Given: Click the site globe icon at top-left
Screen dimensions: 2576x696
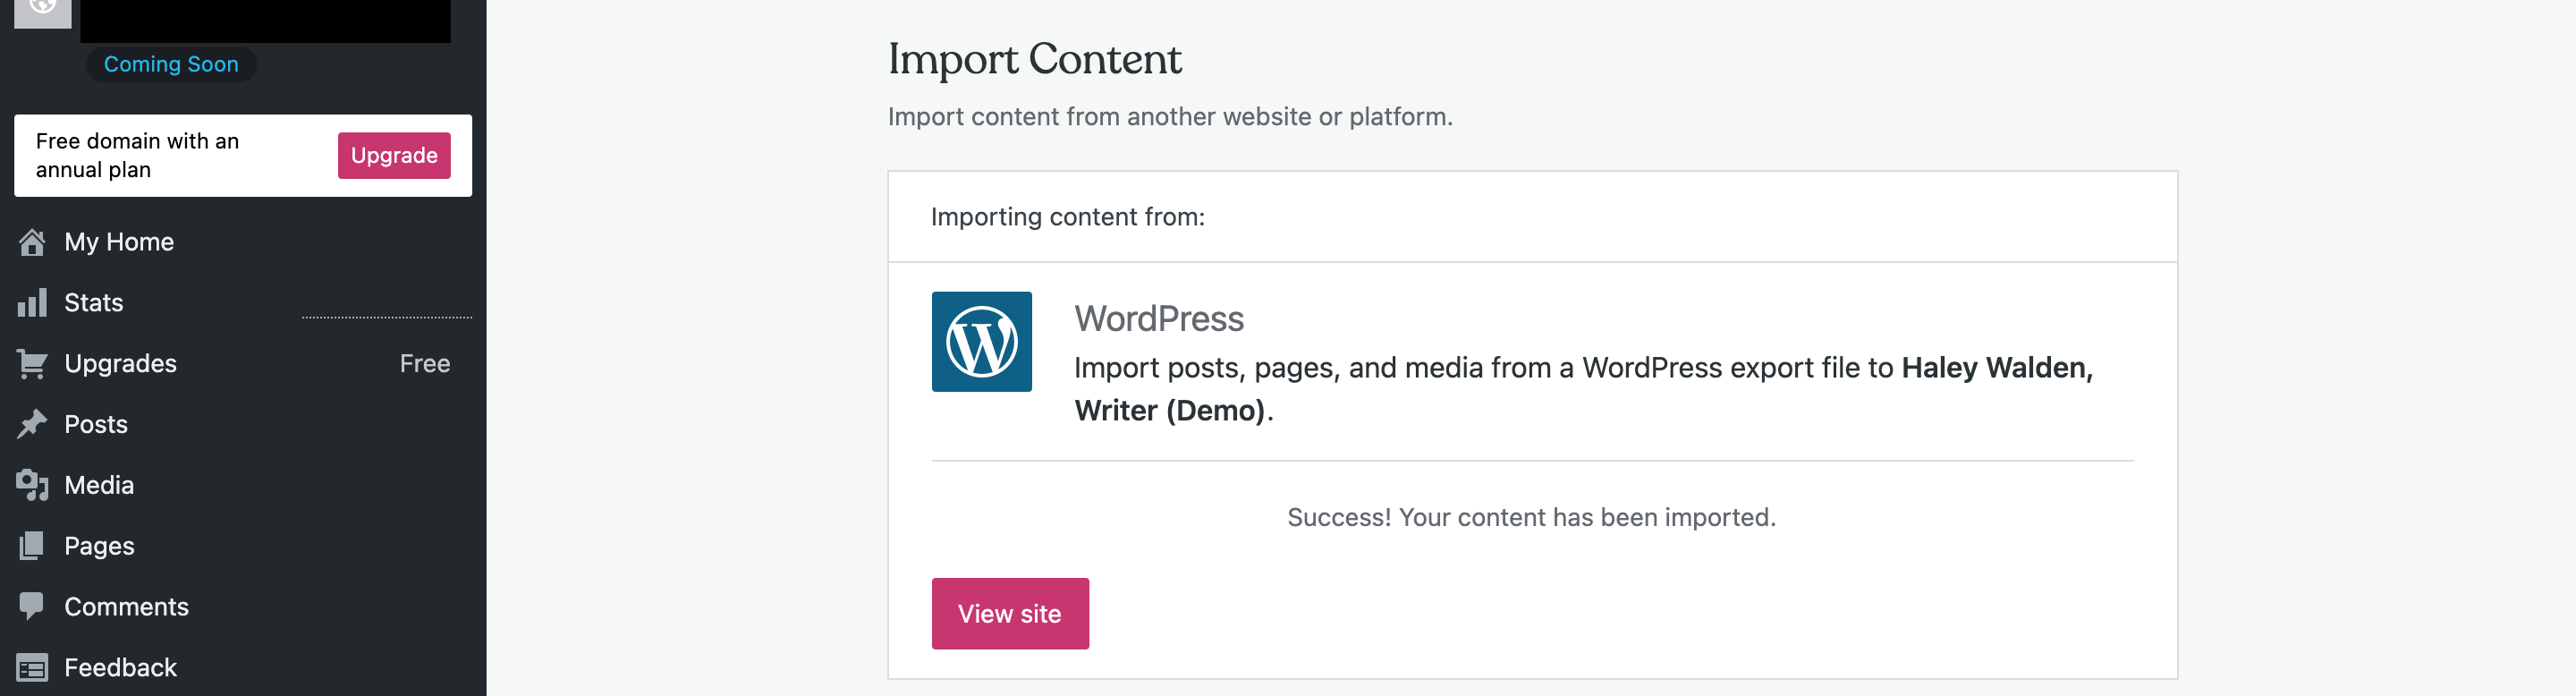Looking at the screenshot, I should (42, 10).
